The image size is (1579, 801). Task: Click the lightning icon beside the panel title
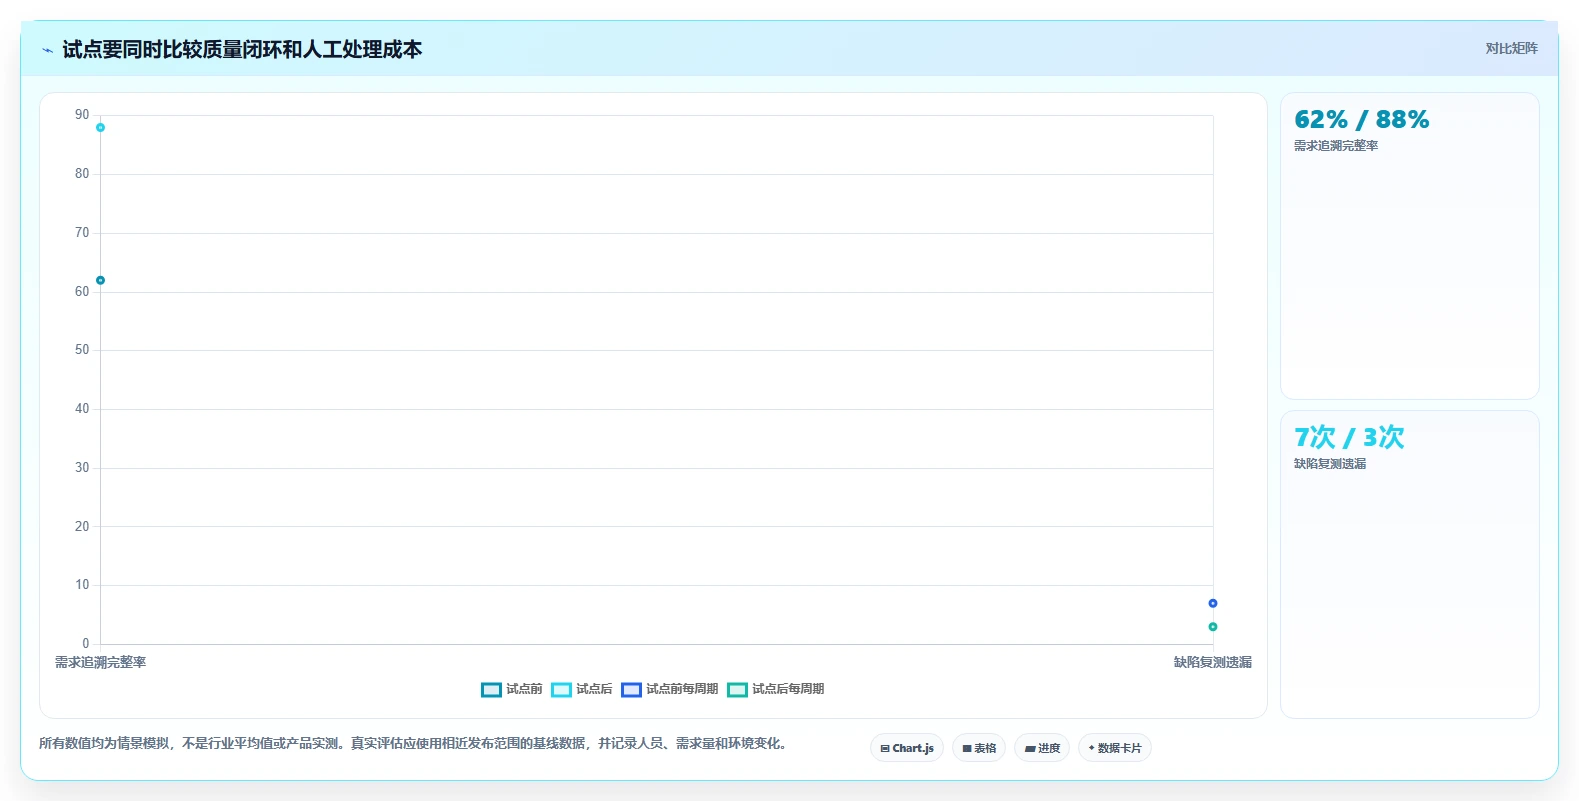click(47, 50)
